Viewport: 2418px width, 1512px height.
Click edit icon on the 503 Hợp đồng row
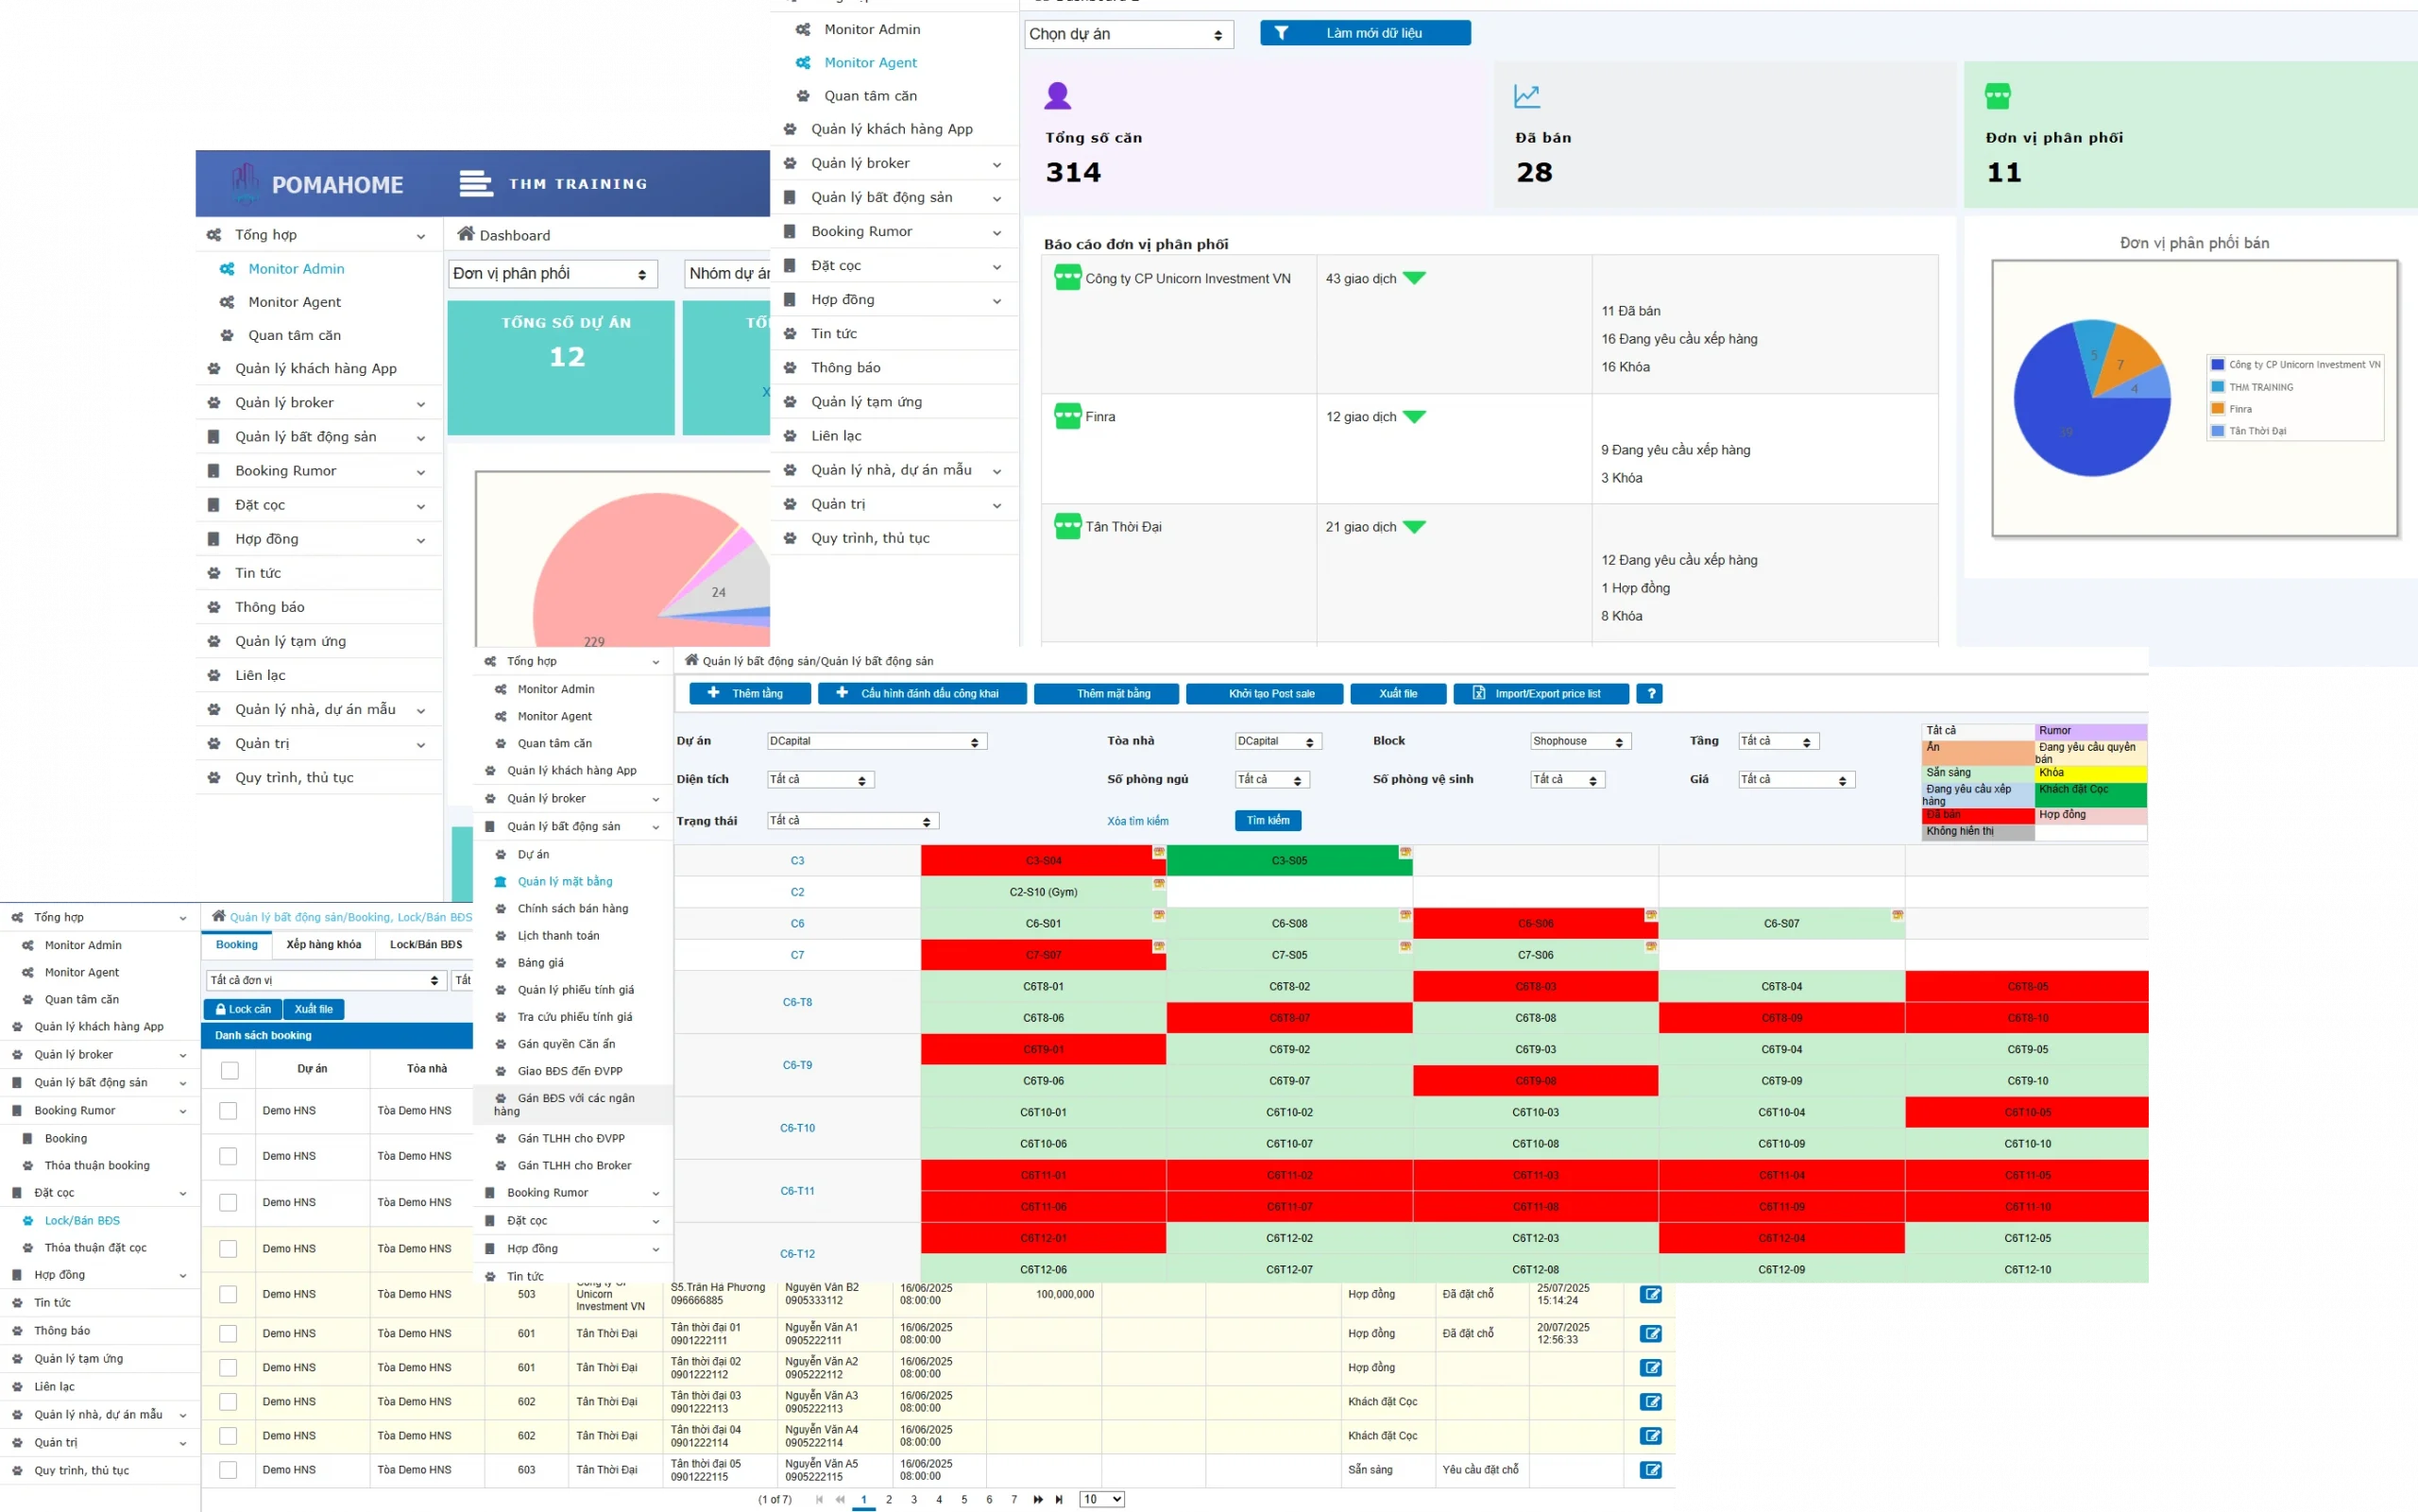pyautogui.click(x=1650, y=1294)
